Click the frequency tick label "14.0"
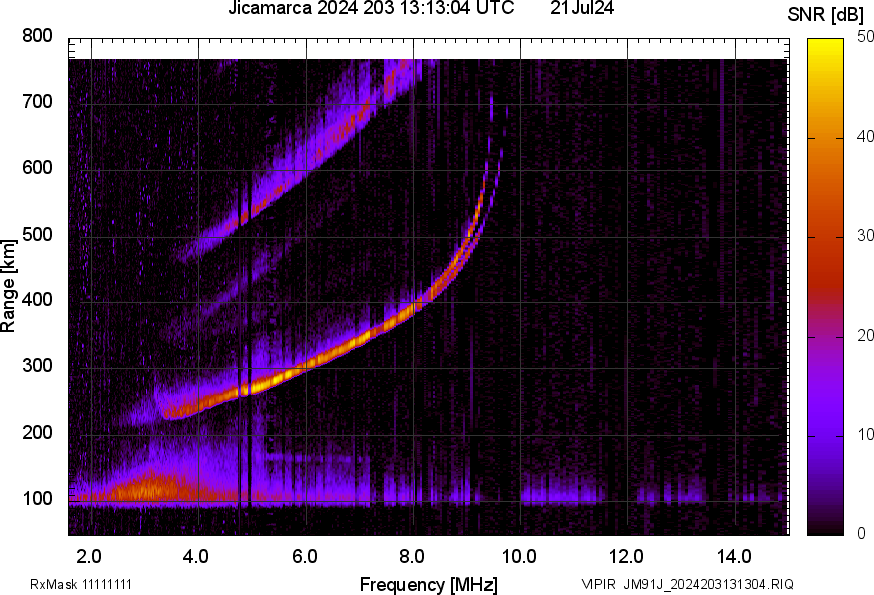Viewport: 874px width, 595px height. tap(734, 556)
